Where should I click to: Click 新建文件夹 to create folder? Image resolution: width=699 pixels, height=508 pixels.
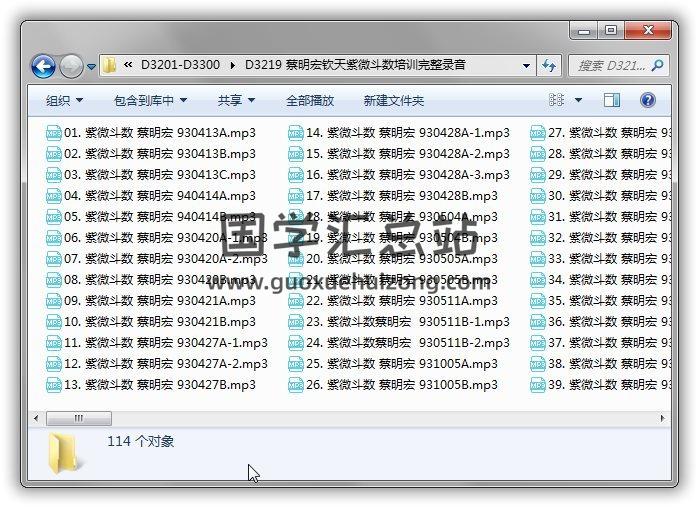point(393,100)
